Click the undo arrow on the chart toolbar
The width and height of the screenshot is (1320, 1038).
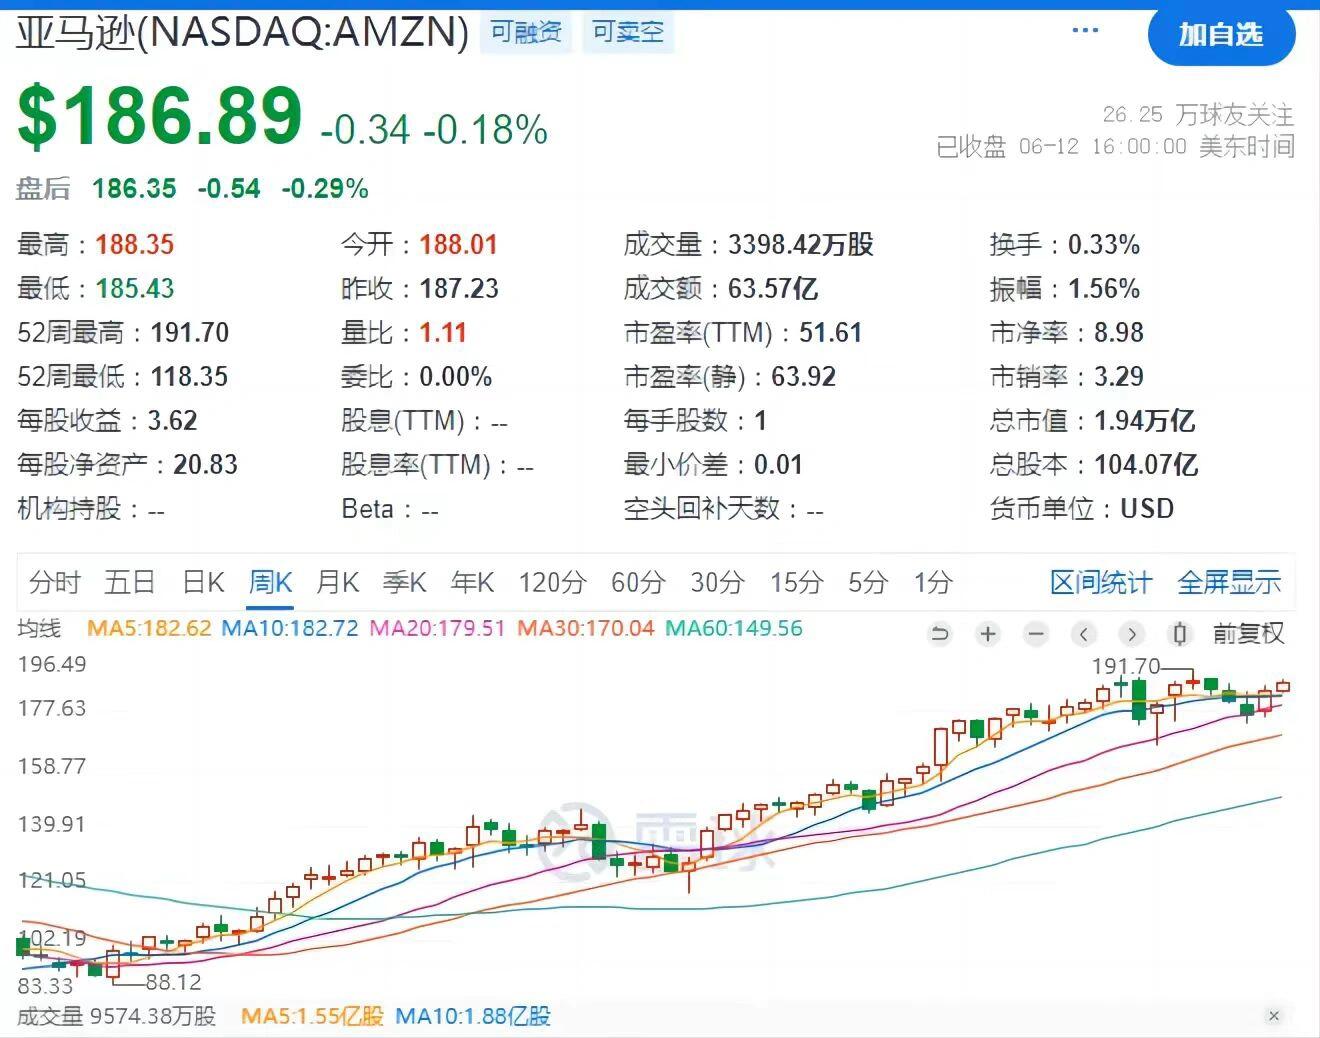point(938,634)
